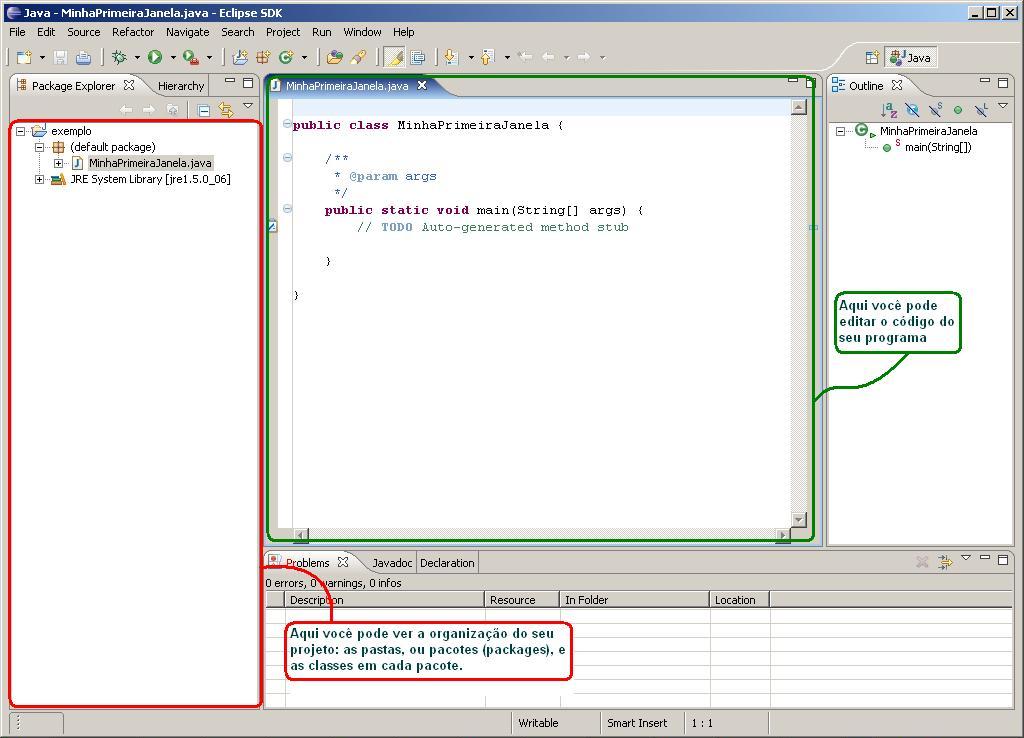Fold the class declaration in the editor
This screenshot has height=738, width=1024.
tap(287, 124)
